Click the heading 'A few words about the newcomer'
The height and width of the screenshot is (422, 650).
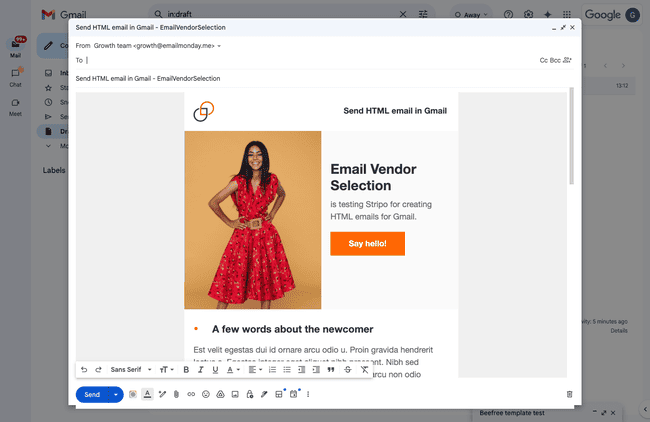tap(293, 329)
